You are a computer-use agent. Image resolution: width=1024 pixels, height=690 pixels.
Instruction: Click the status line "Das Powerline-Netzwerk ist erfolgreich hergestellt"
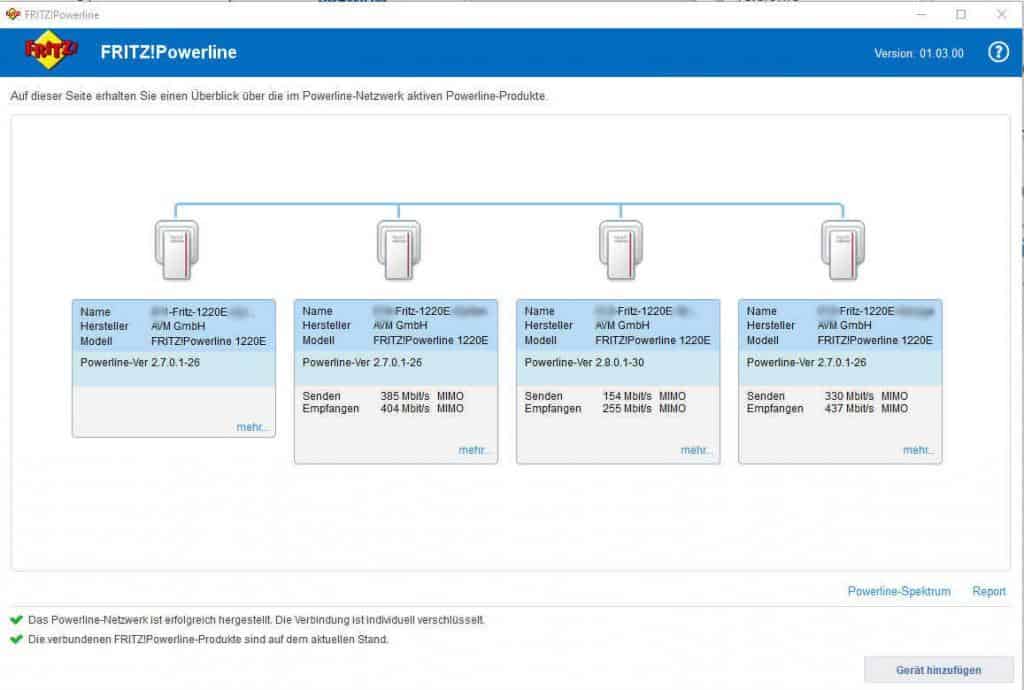pyautogui.click(x=256, y=619)
